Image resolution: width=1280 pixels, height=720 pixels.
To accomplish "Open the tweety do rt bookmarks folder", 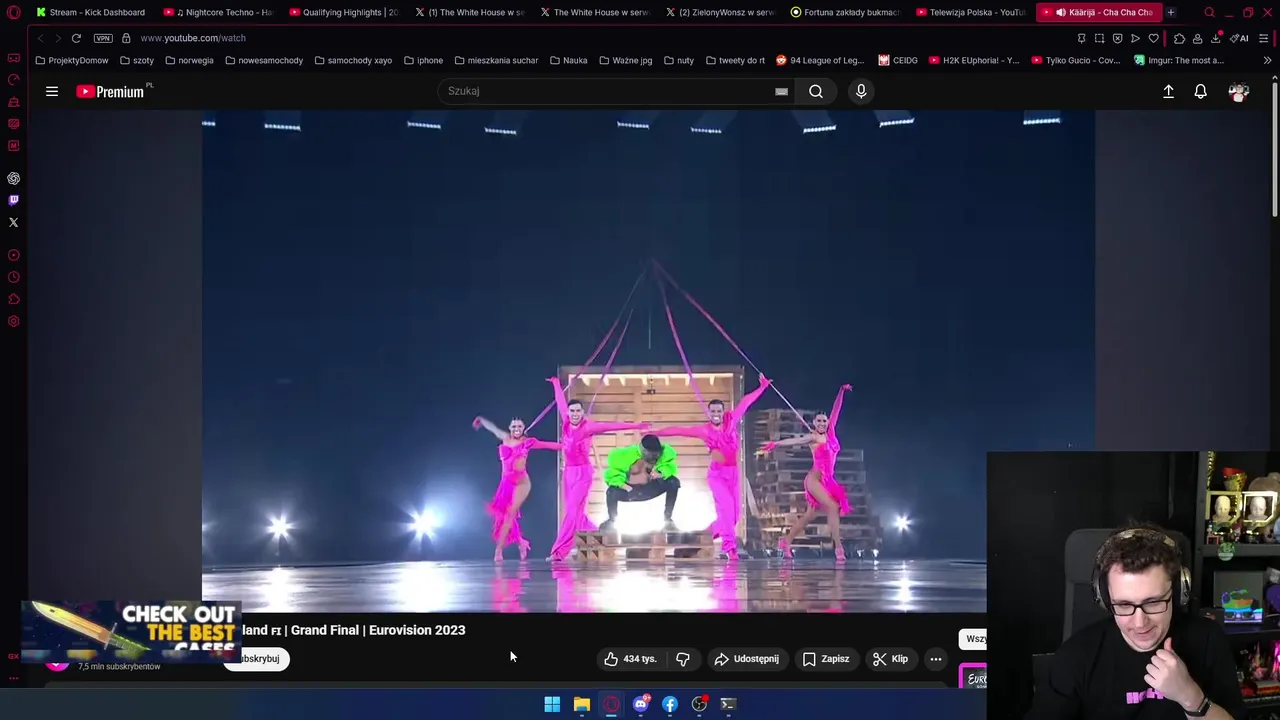I will [735, 60].
